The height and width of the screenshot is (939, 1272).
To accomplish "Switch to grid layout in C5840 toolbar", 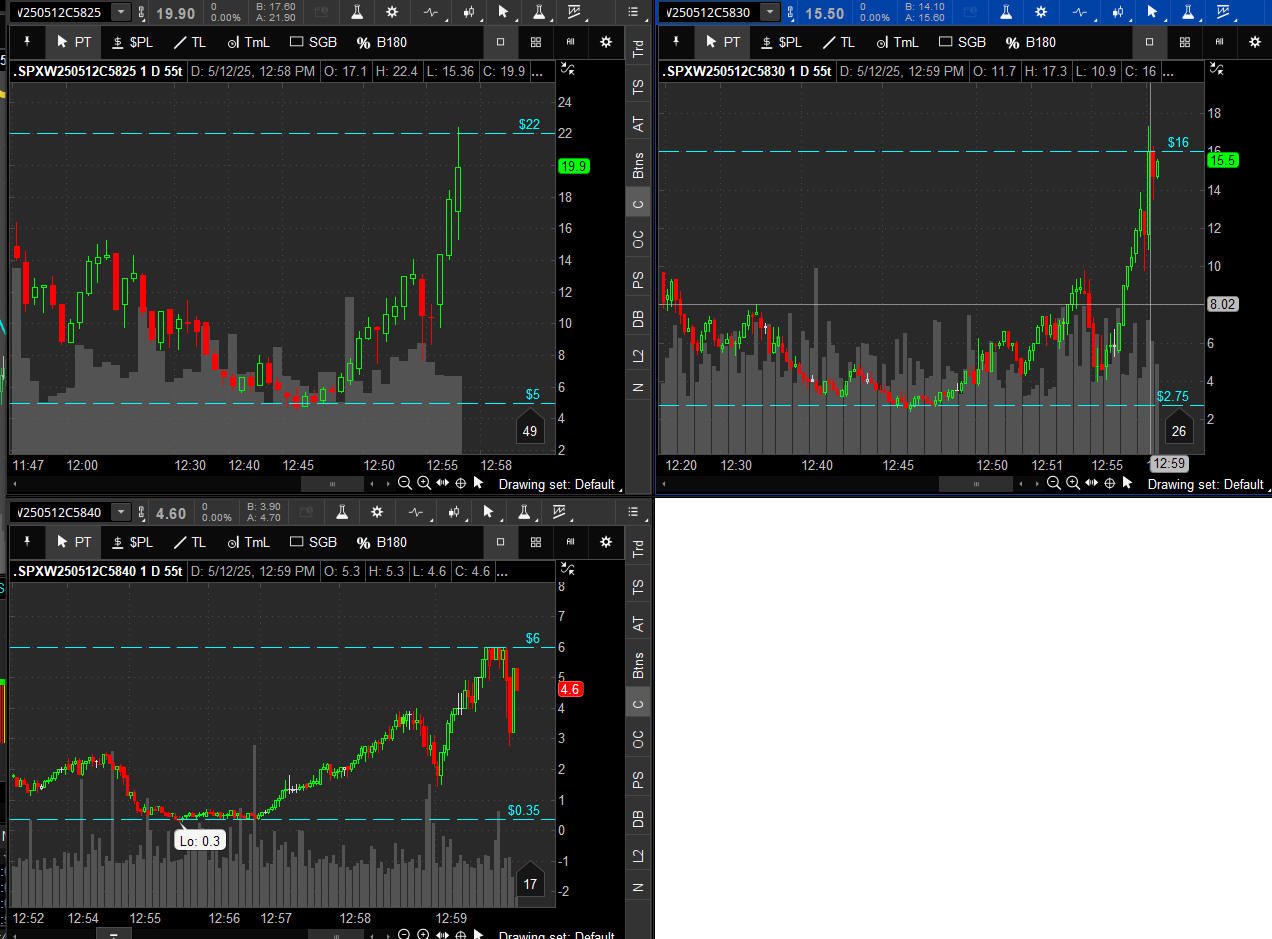I will (x=536, y=542).
